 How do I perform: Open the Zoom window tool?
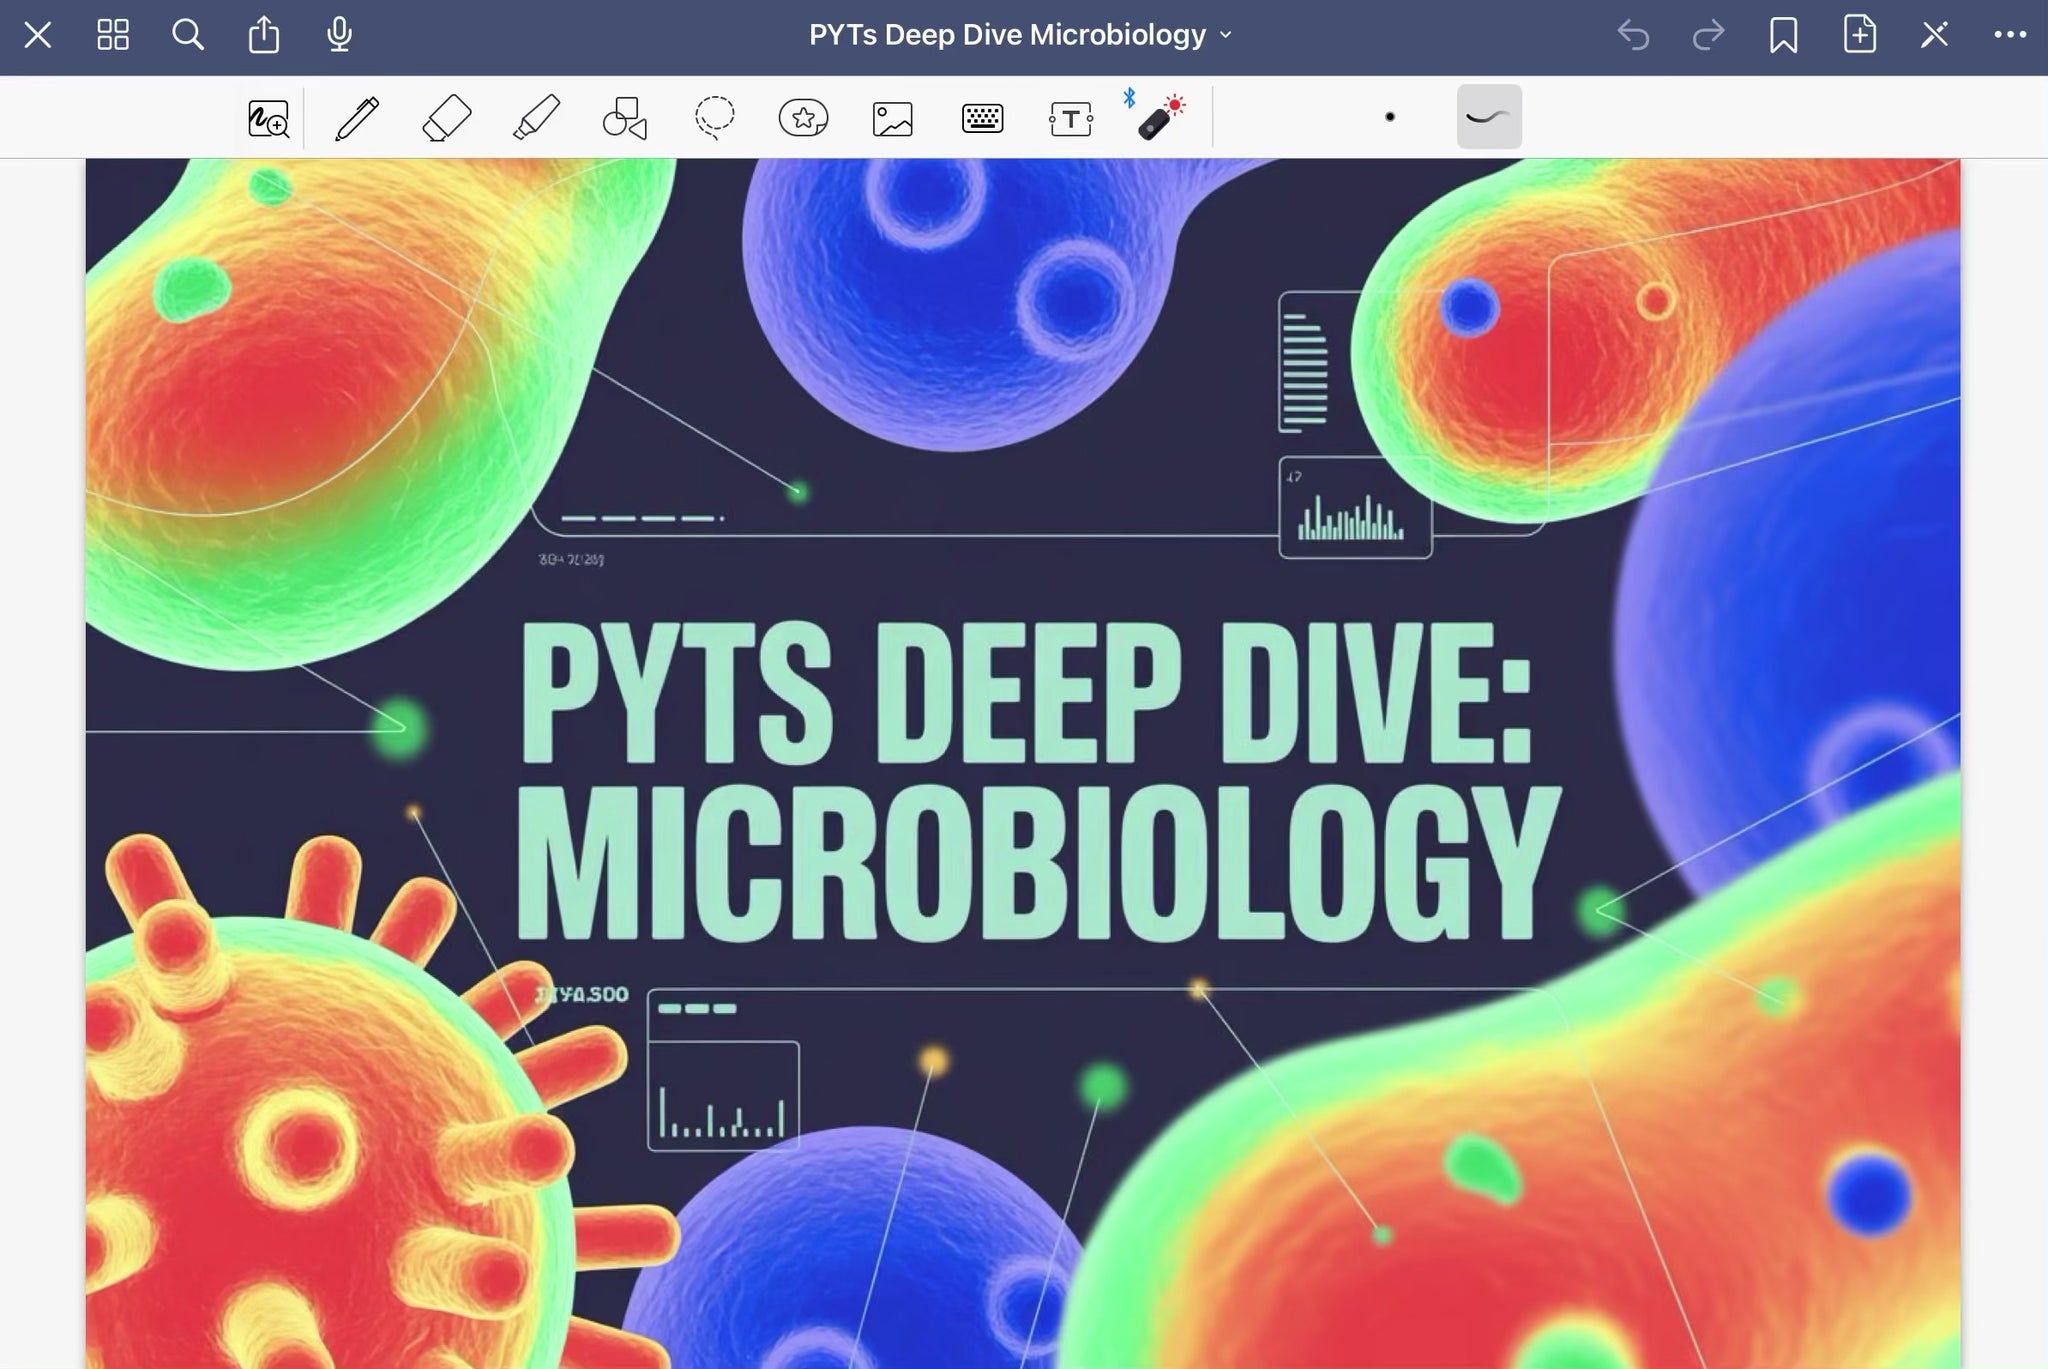pos(268,119)
